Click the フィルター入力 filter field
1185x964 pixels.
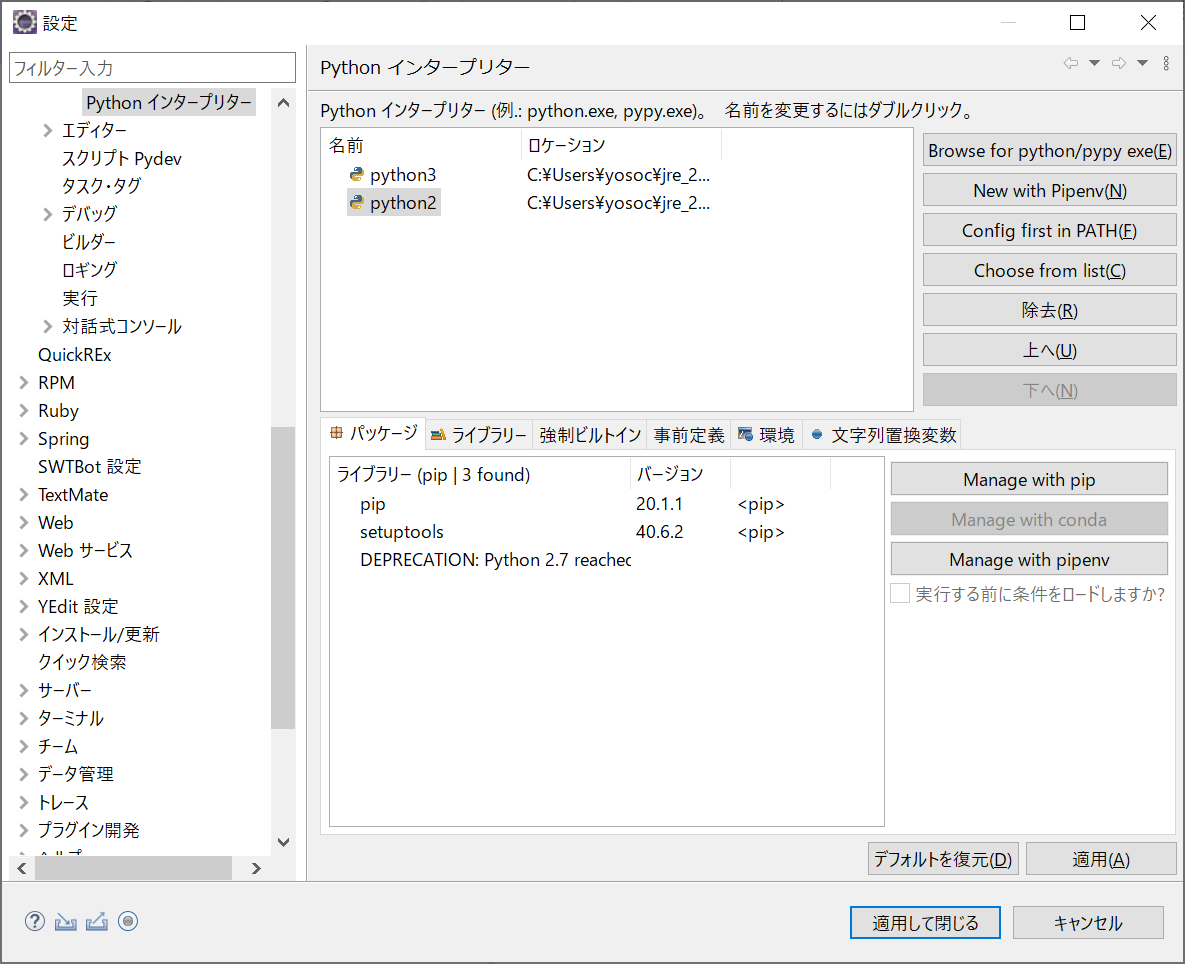click(152, 67)
